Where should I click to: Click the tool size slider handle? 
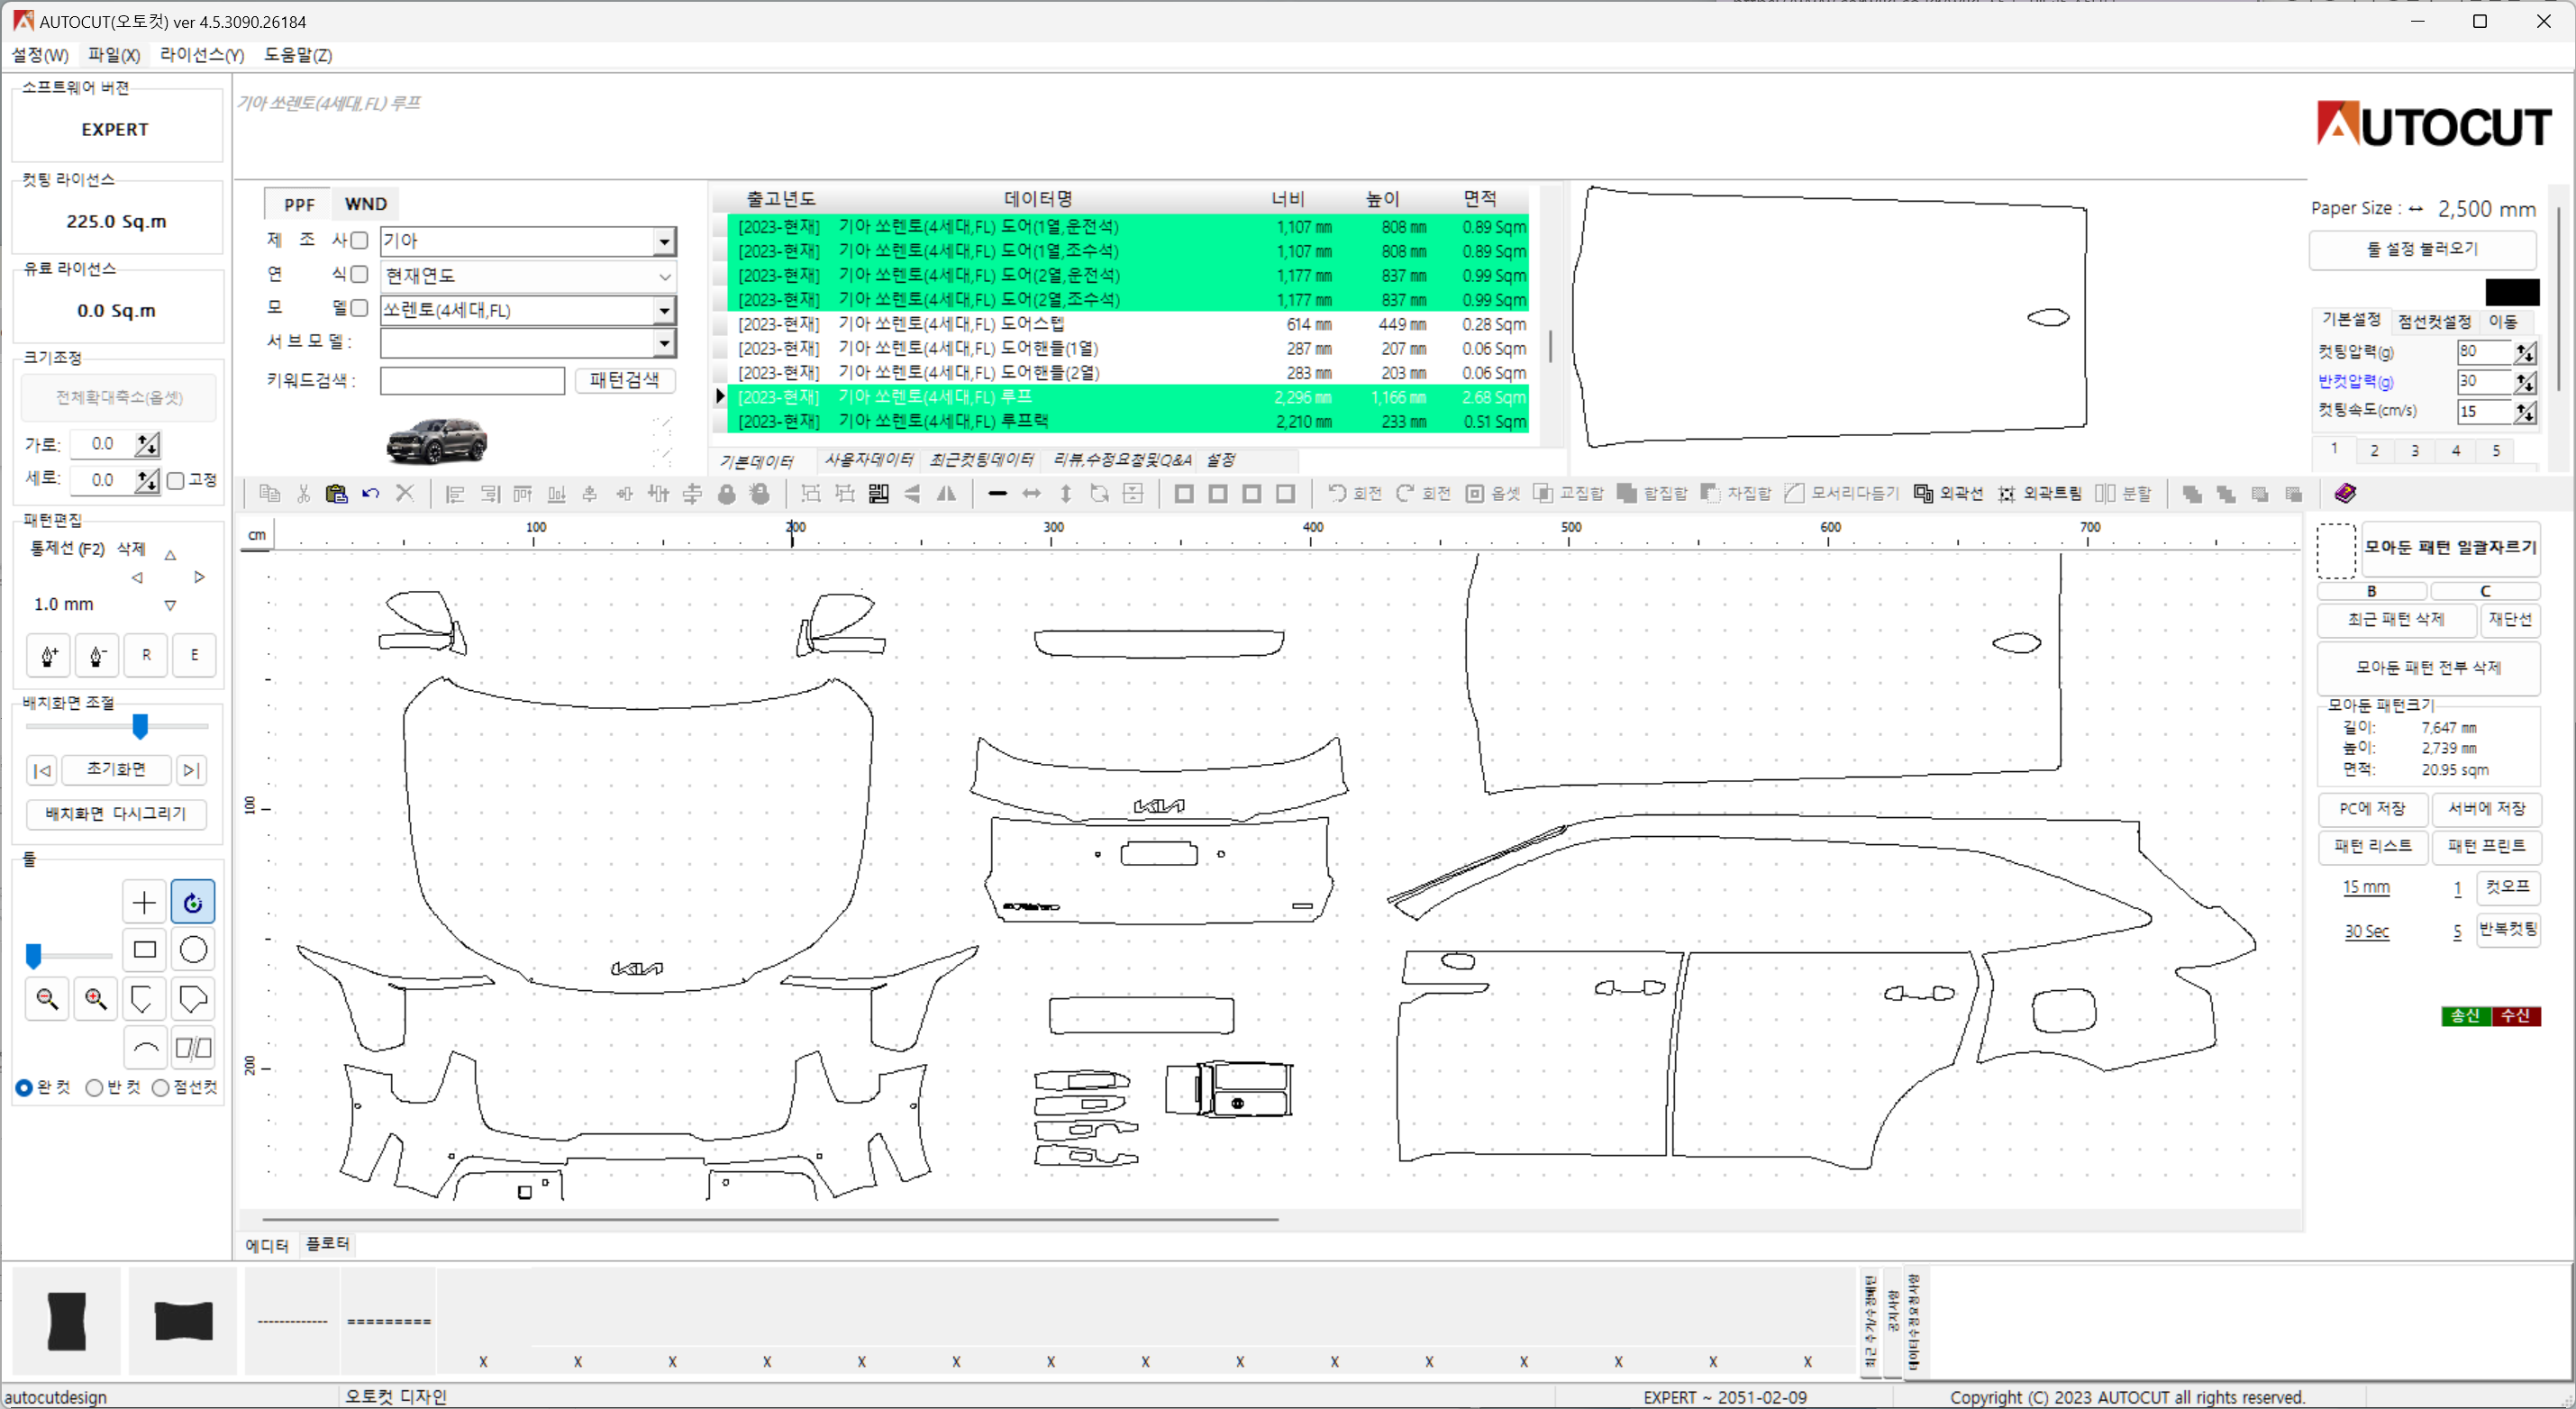click(x=34, y=956)
